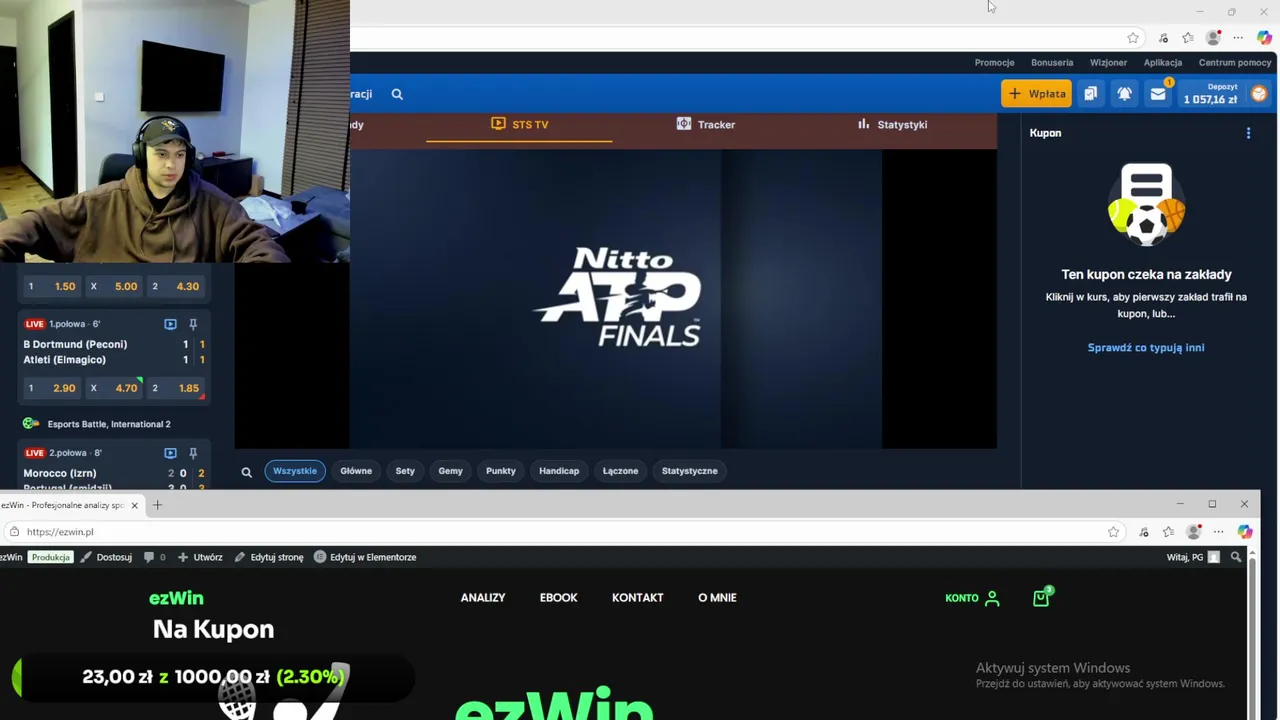Image resolution: width=1280 pixels, height=720 pixels.
Task: Click the Nitto ATP Finals video stream
Action: [x=616, y=298]
